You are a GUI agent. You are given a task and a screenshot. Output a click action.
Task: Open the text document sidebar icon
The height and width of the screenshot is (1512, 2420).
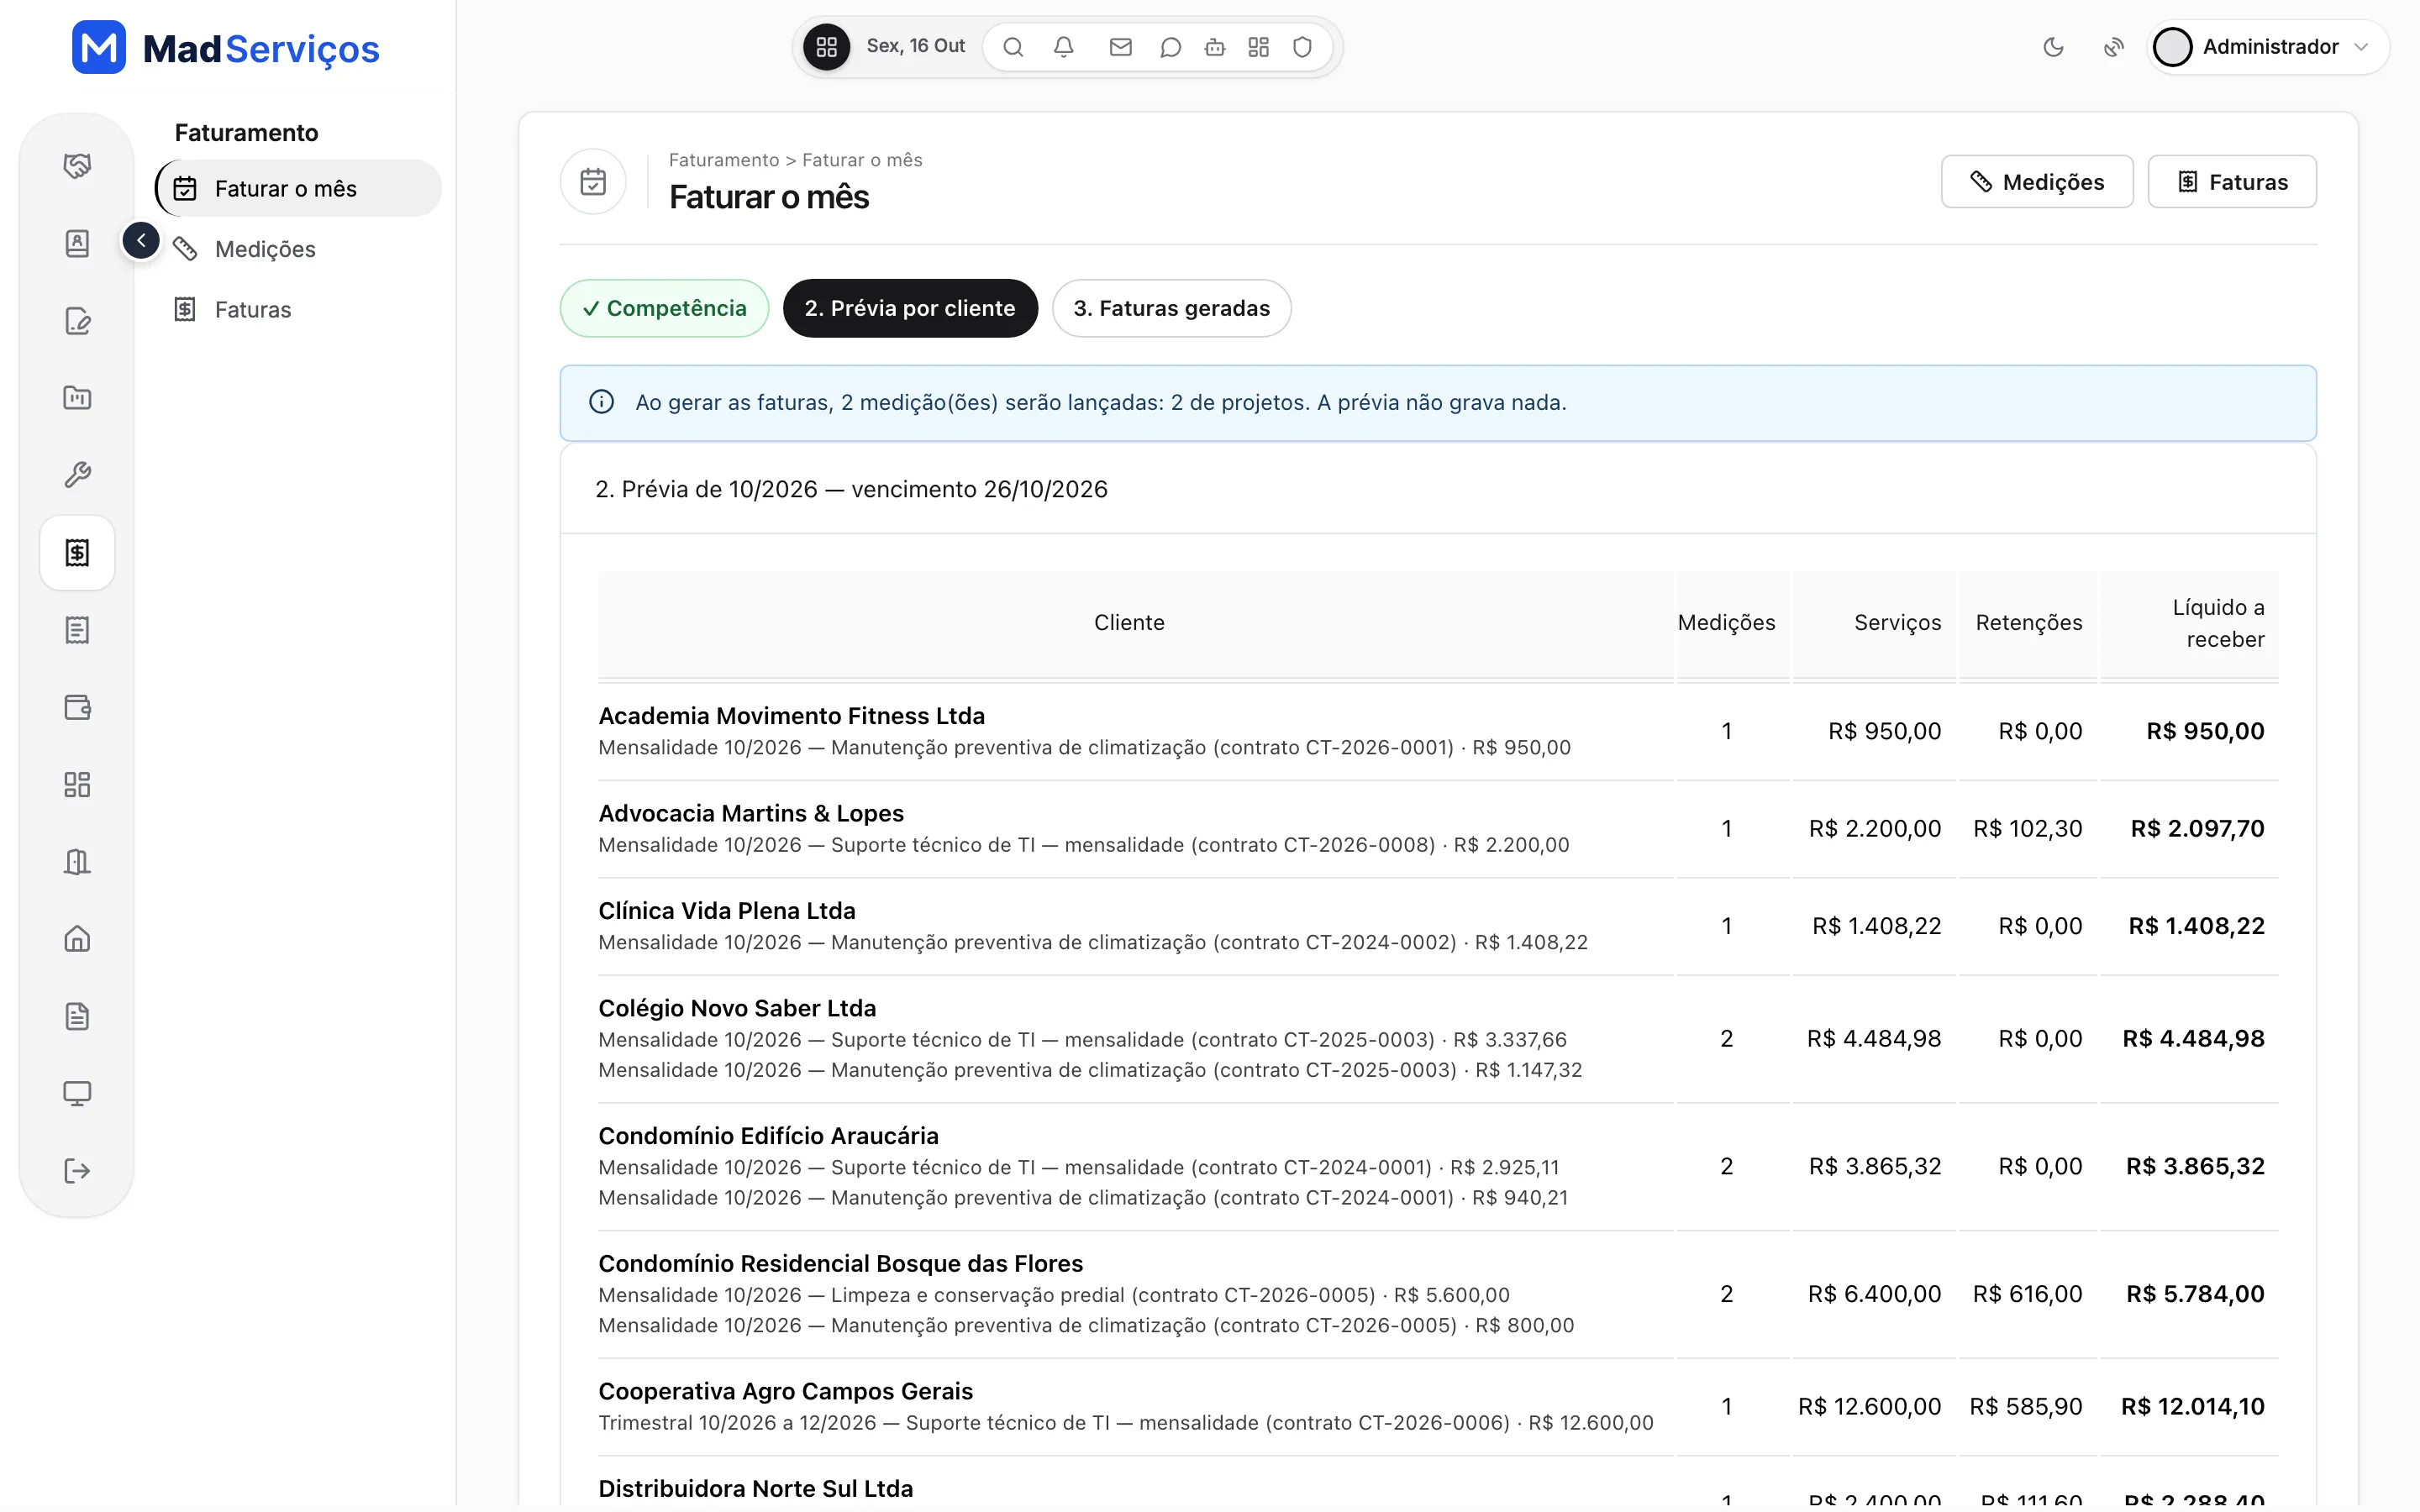77,1016
